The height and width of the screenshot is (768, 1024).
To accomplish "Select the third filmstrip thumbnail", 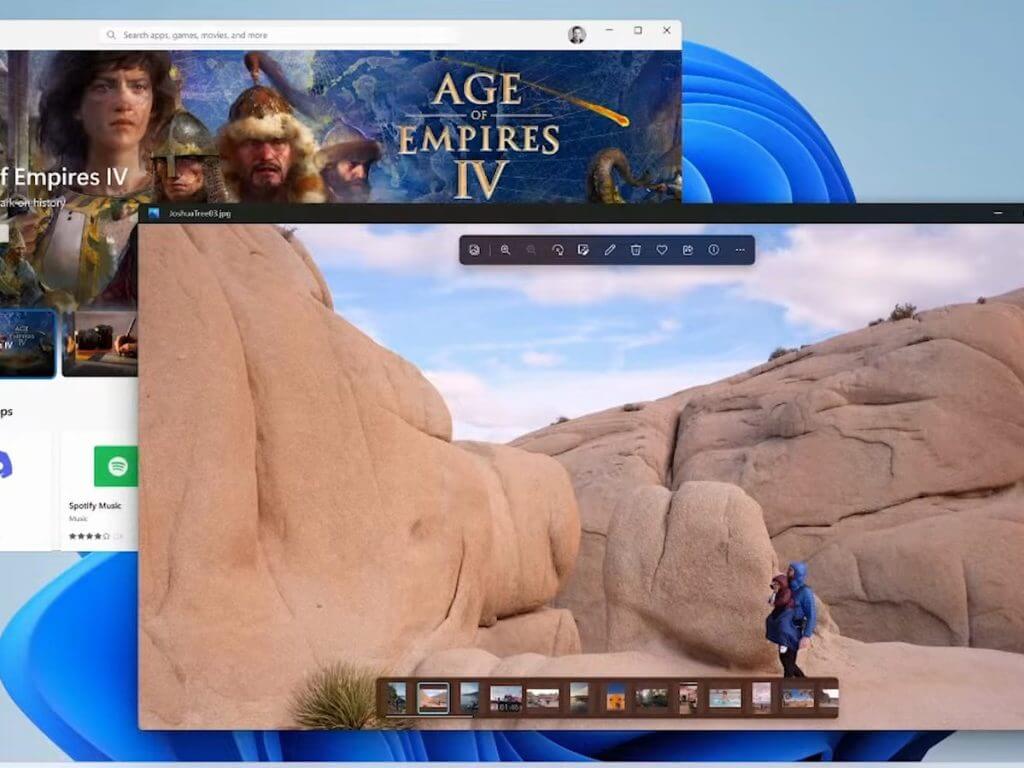I will [x=470, y=697].
